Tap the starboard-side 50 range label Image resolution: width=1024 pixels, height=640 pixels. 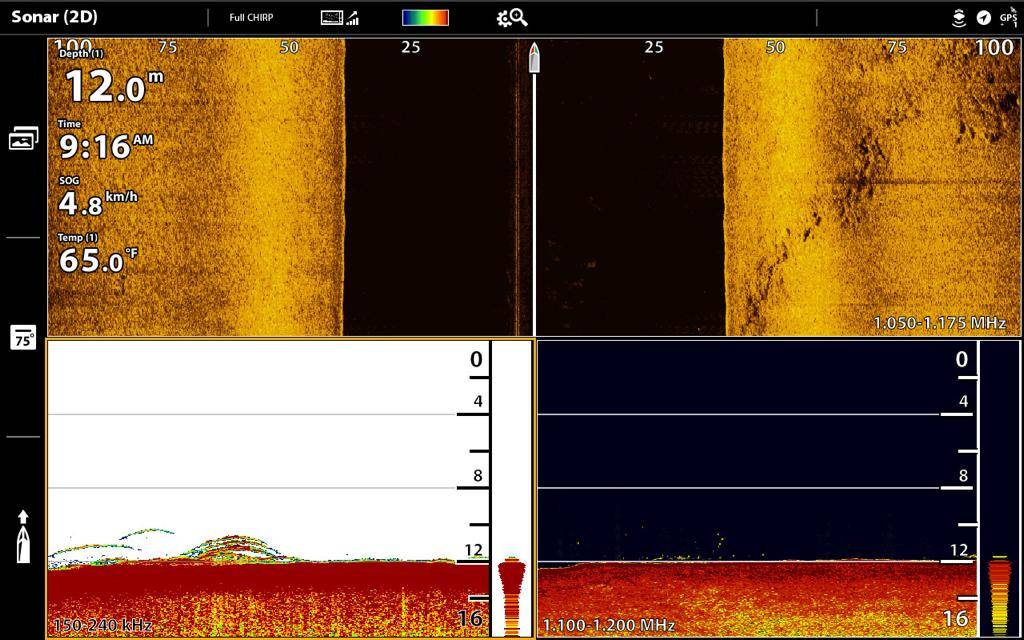click(775, 47)
